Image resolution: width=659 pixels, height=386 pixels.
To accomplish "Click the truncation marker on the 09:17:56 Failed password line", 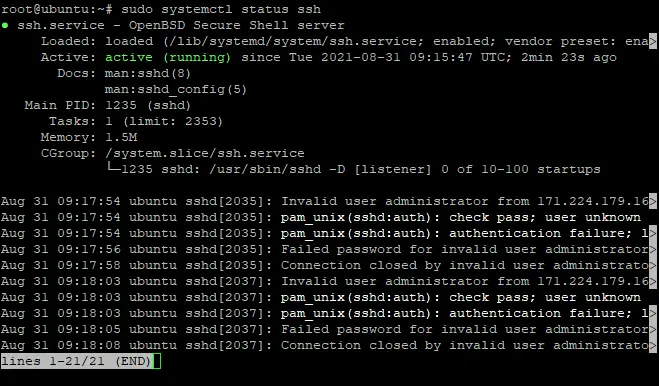I will coord(653,249).
